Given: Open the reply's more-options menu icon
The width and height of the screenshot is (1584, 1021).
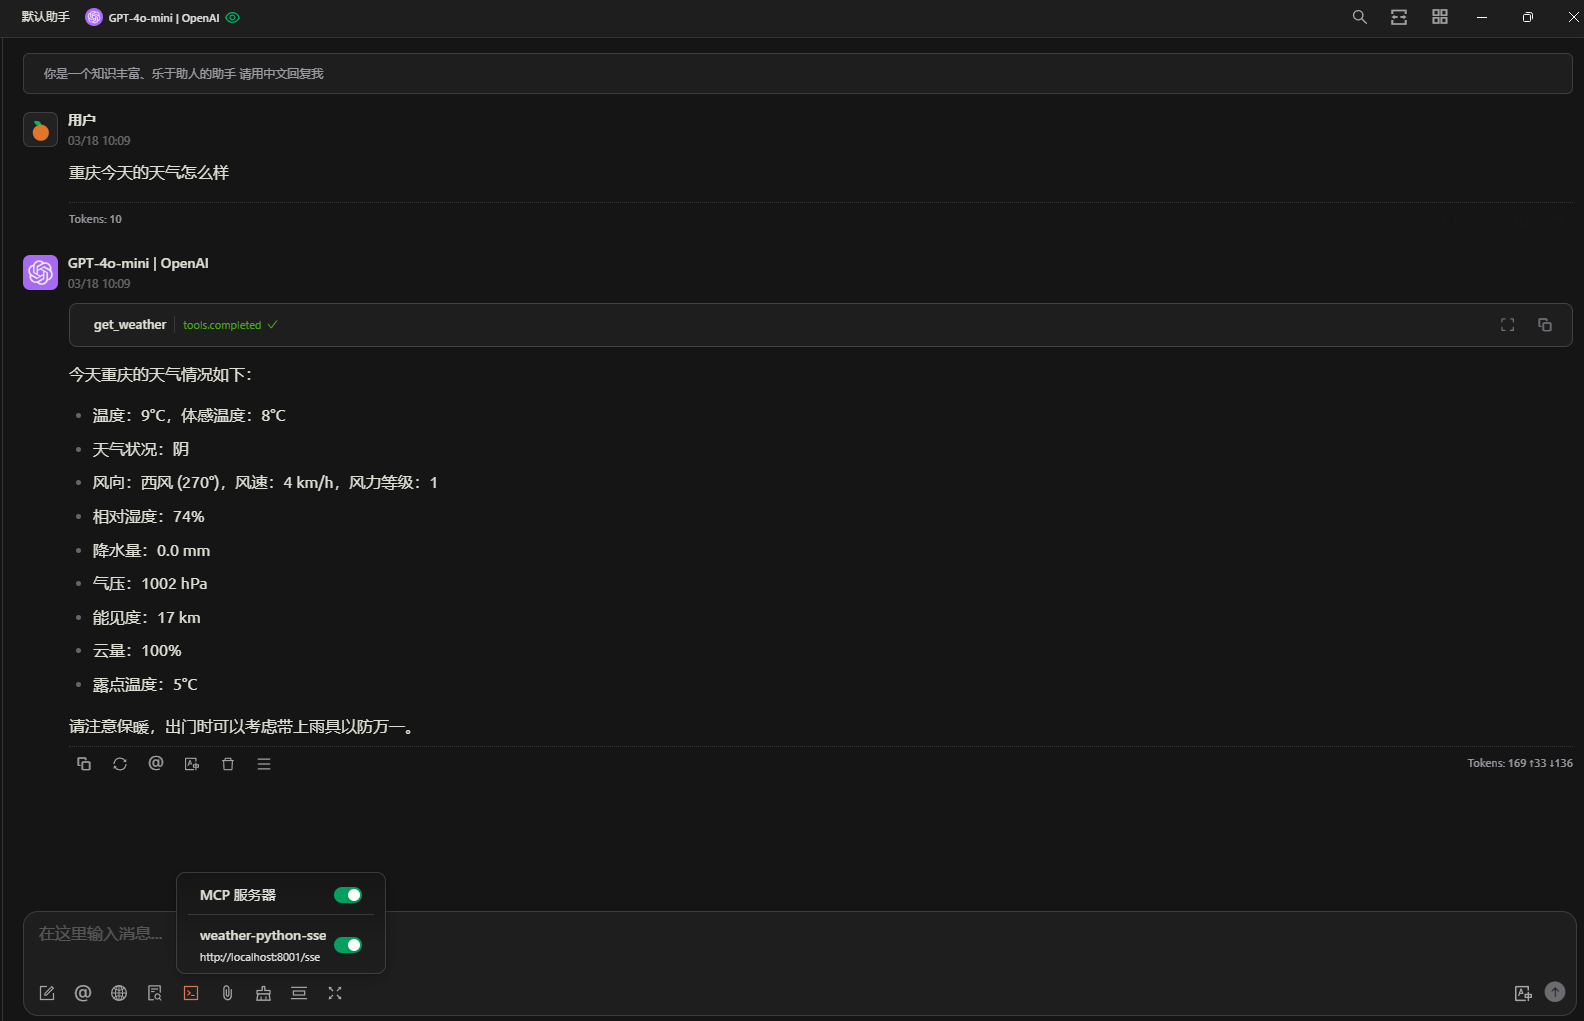Looking at the screenshot, I should click(x=264, y=764).
